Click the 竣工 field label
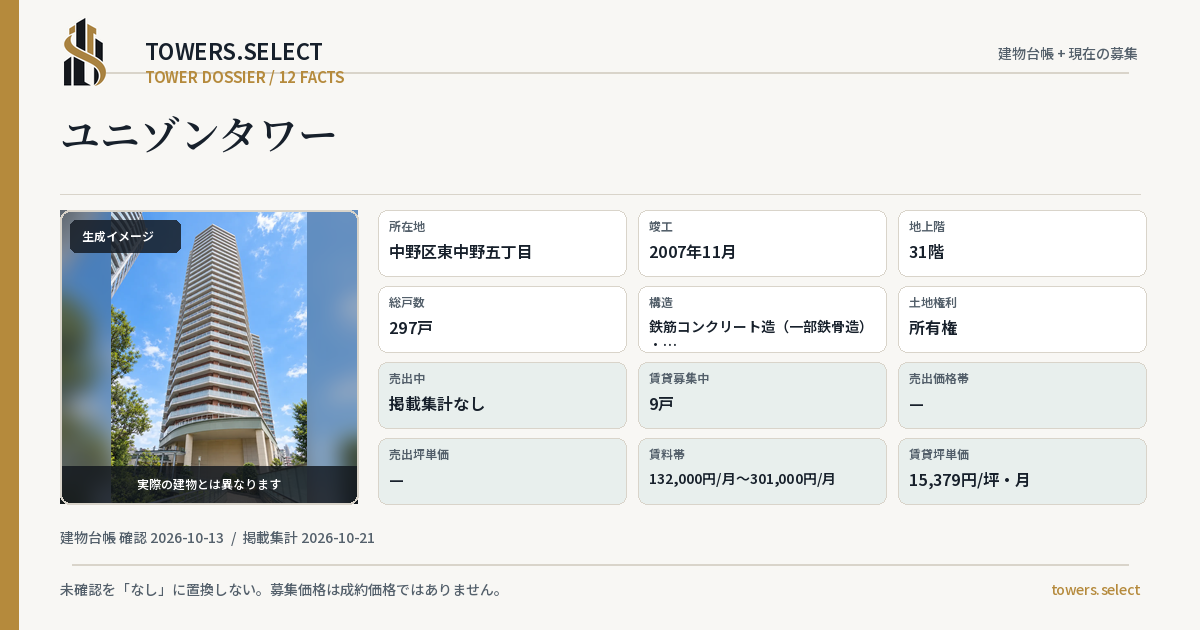 661,227
